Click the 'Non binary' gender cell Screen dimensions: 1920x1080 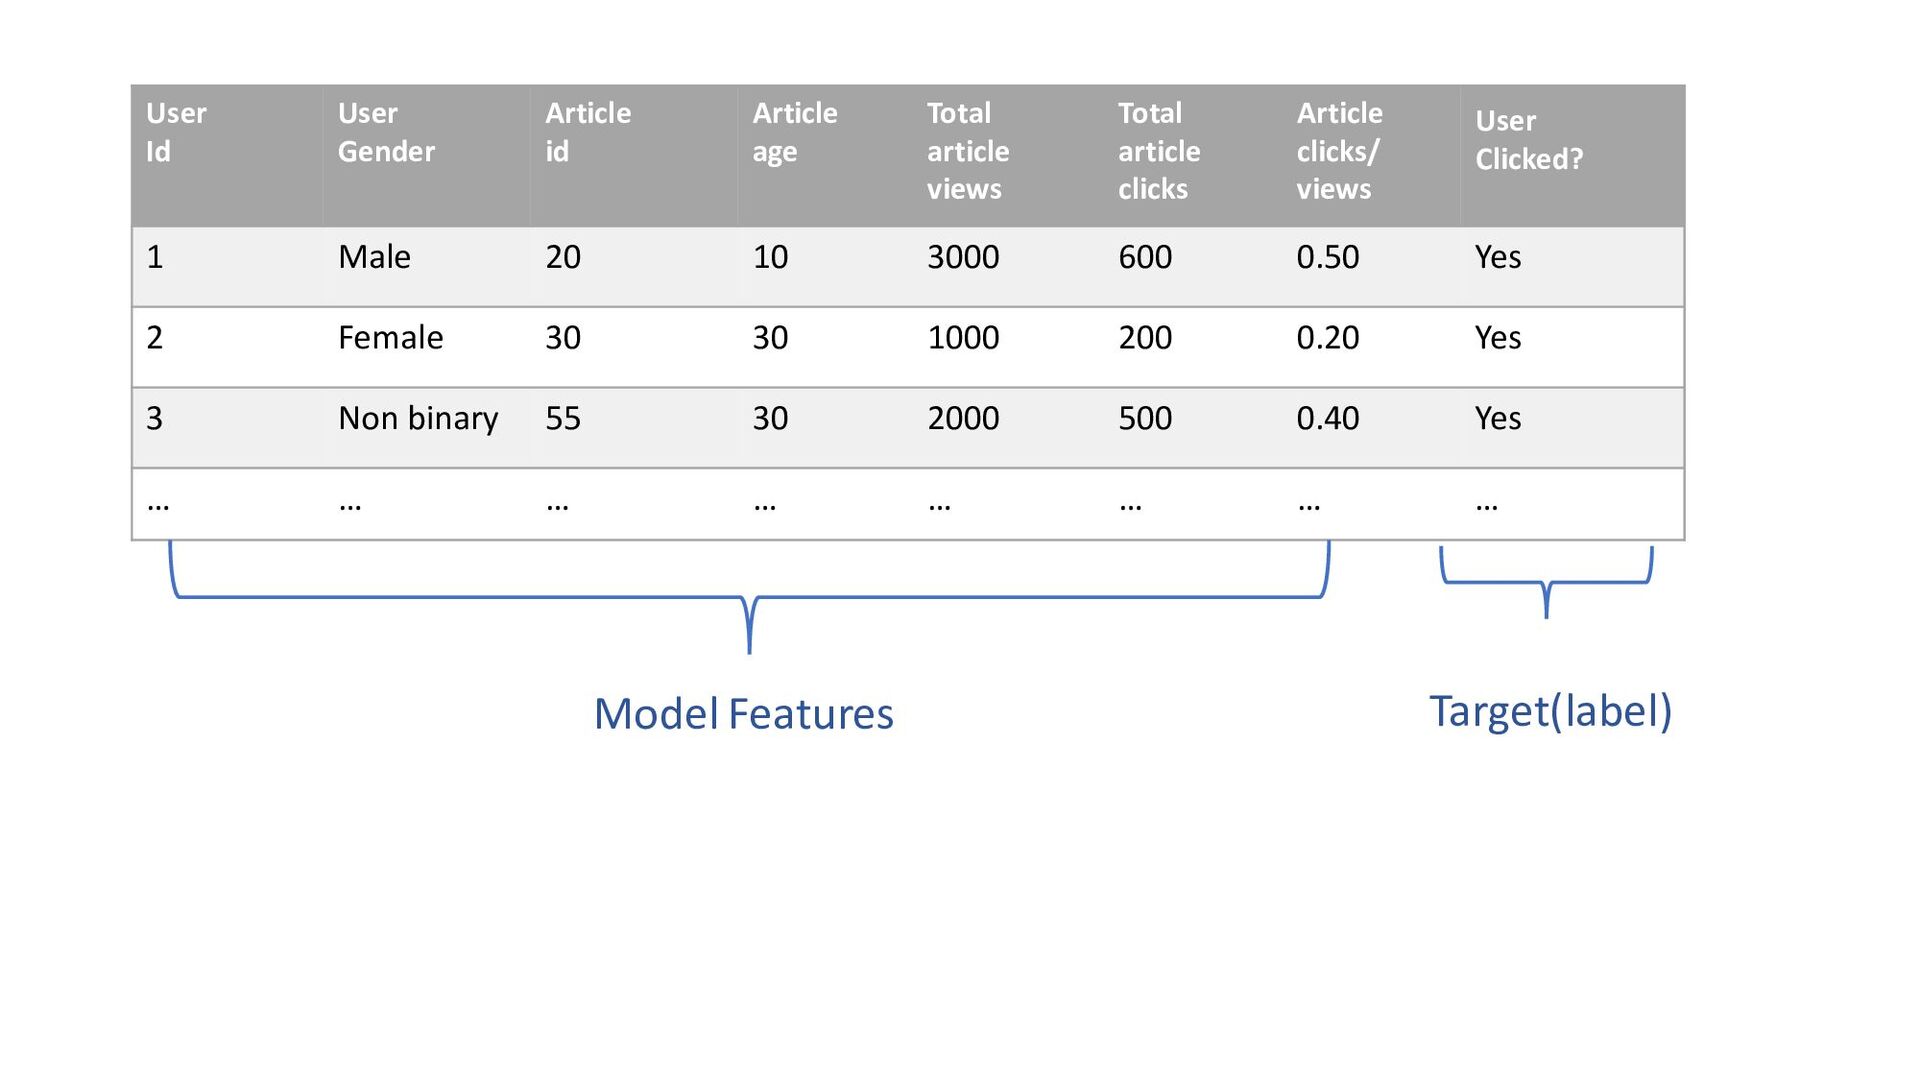[x=426, y=427]
